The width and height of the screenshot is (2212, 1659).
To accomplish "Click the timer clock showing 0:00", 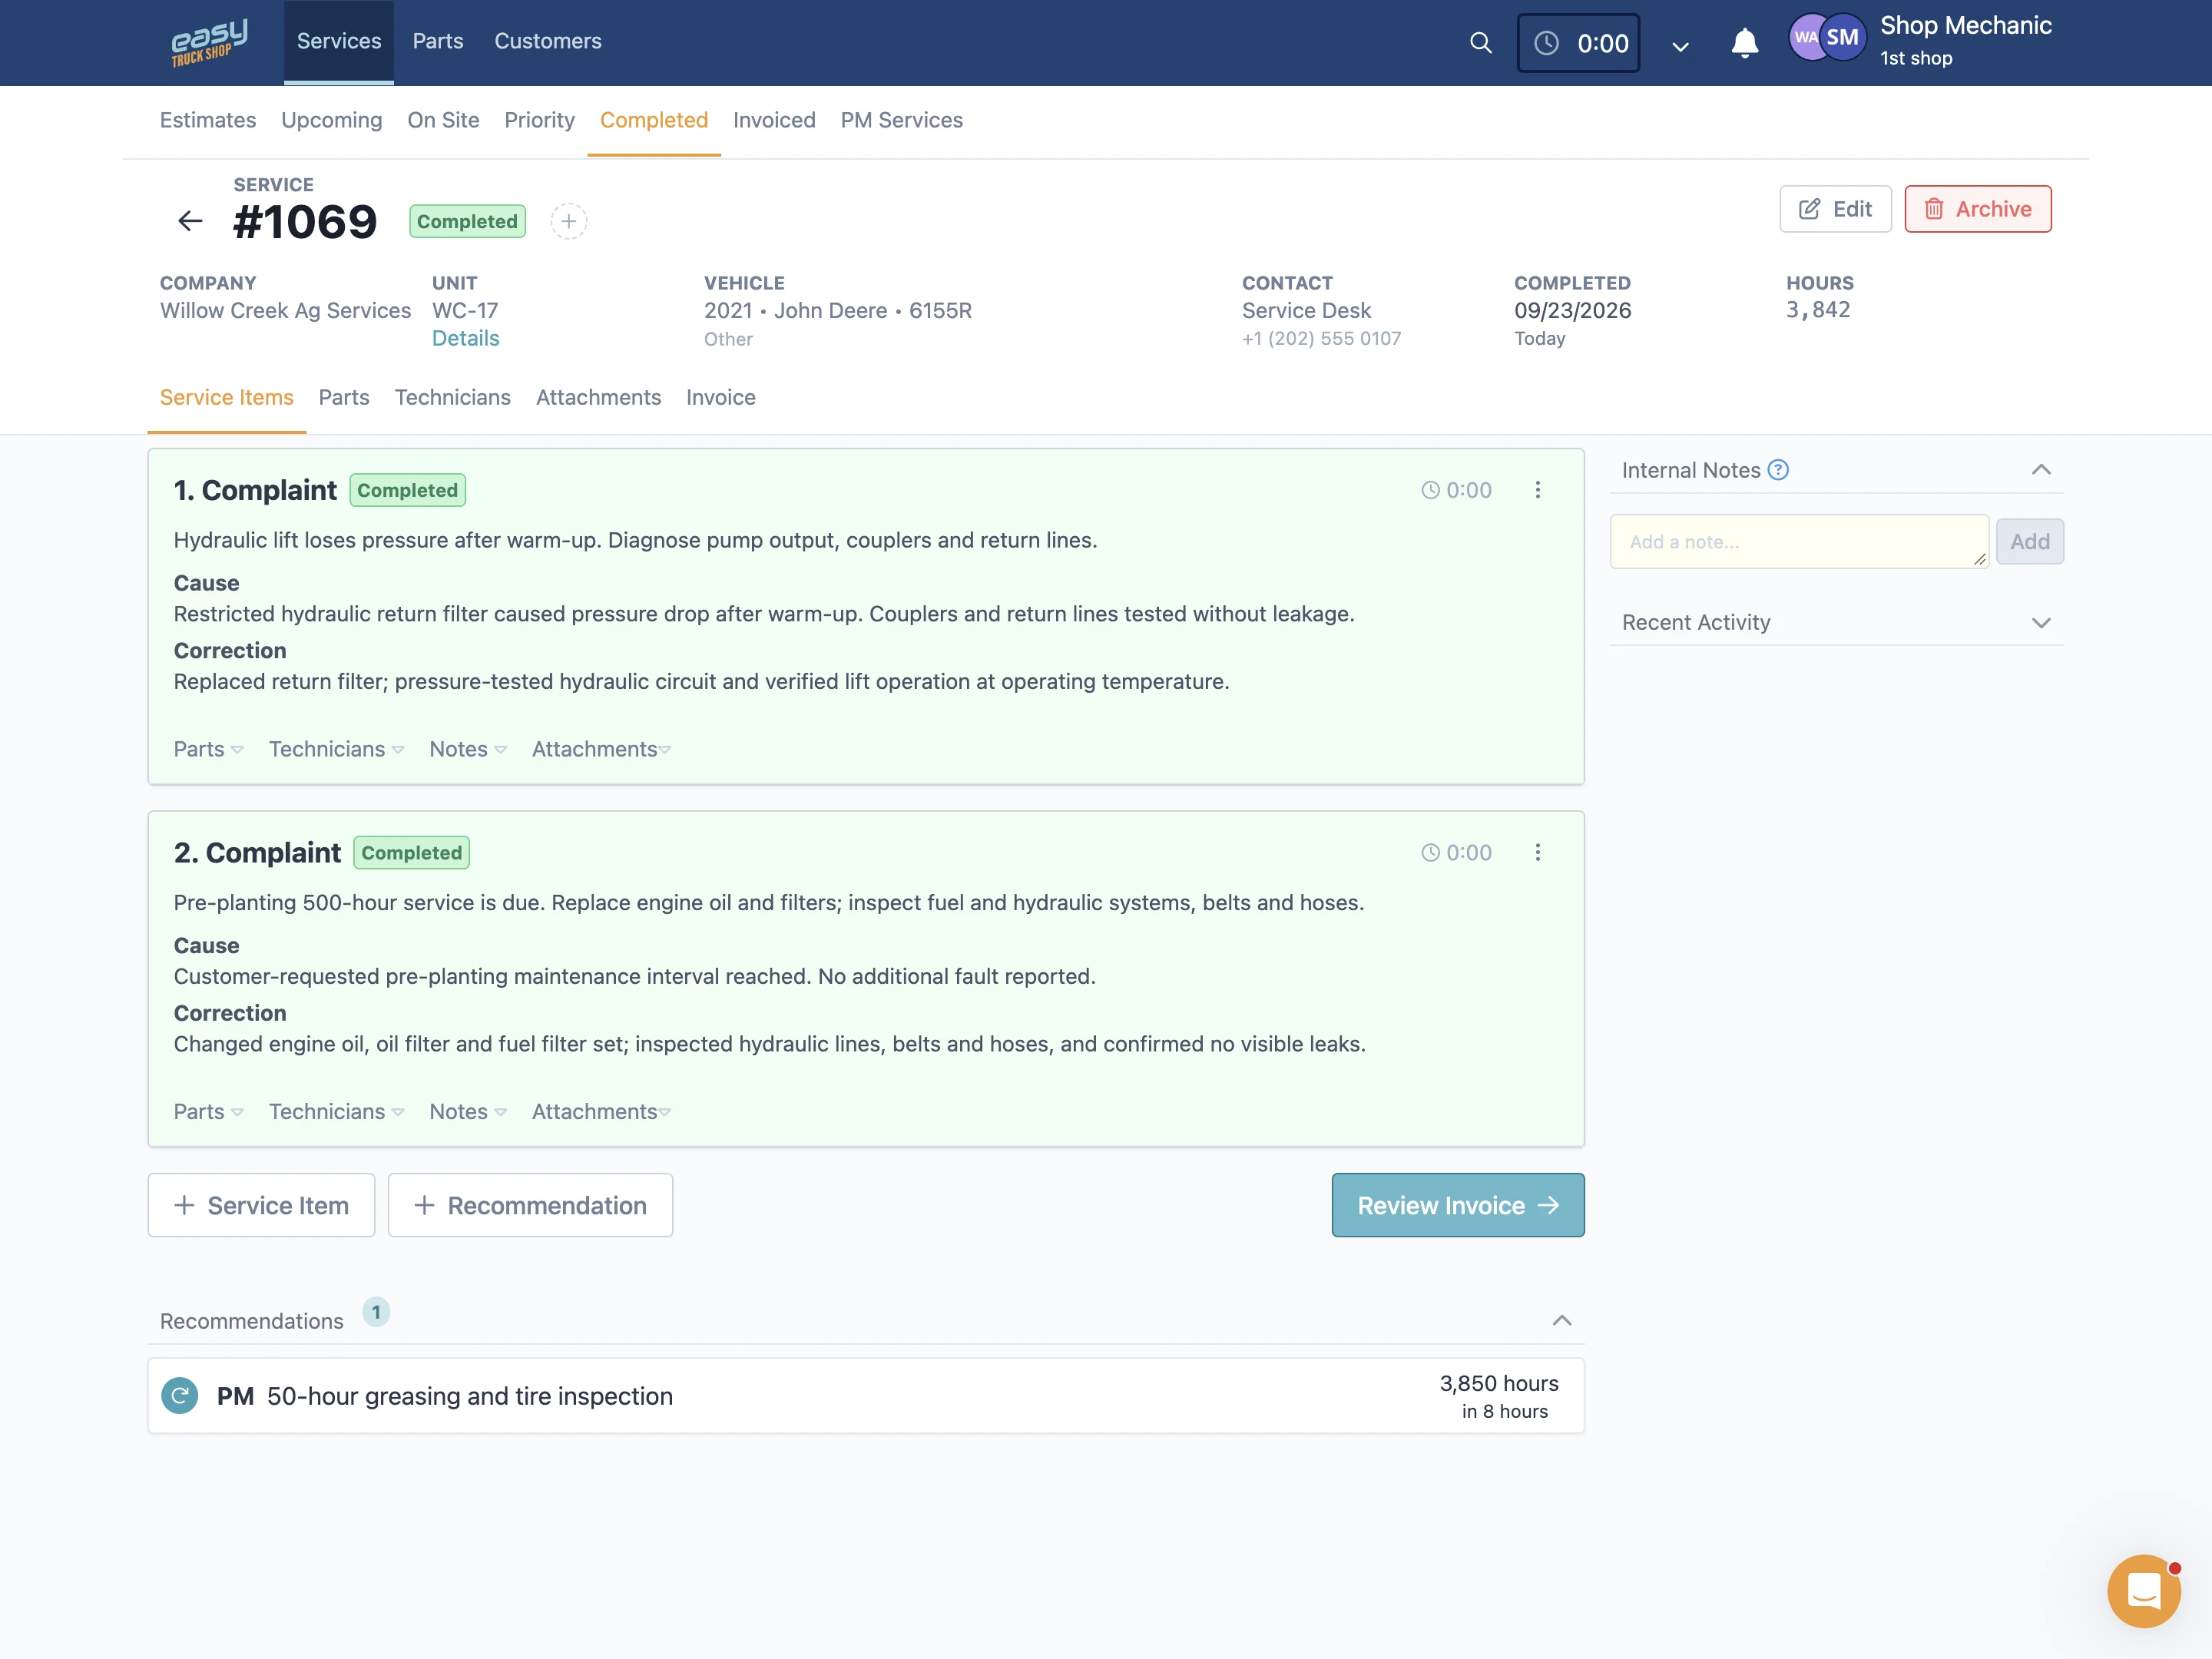I will [1578, 43].
